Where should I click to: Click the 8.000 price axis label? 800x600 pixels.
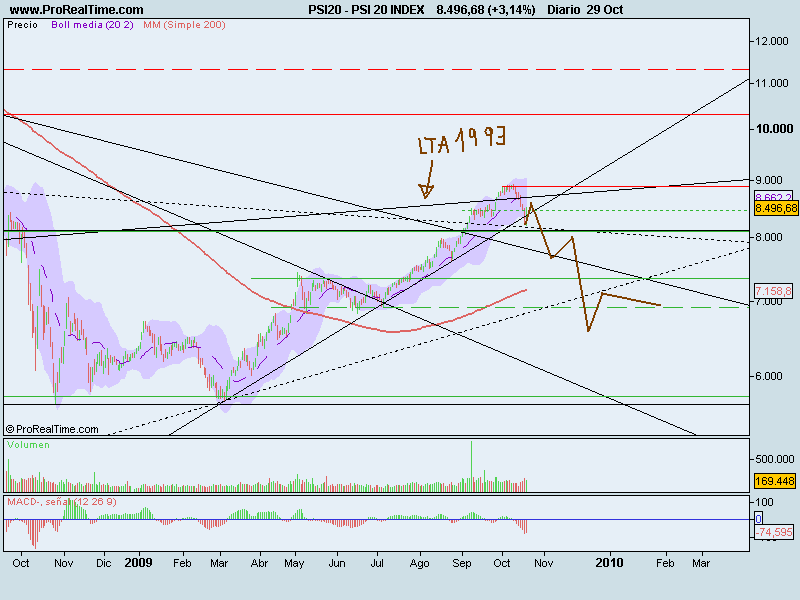768,237
